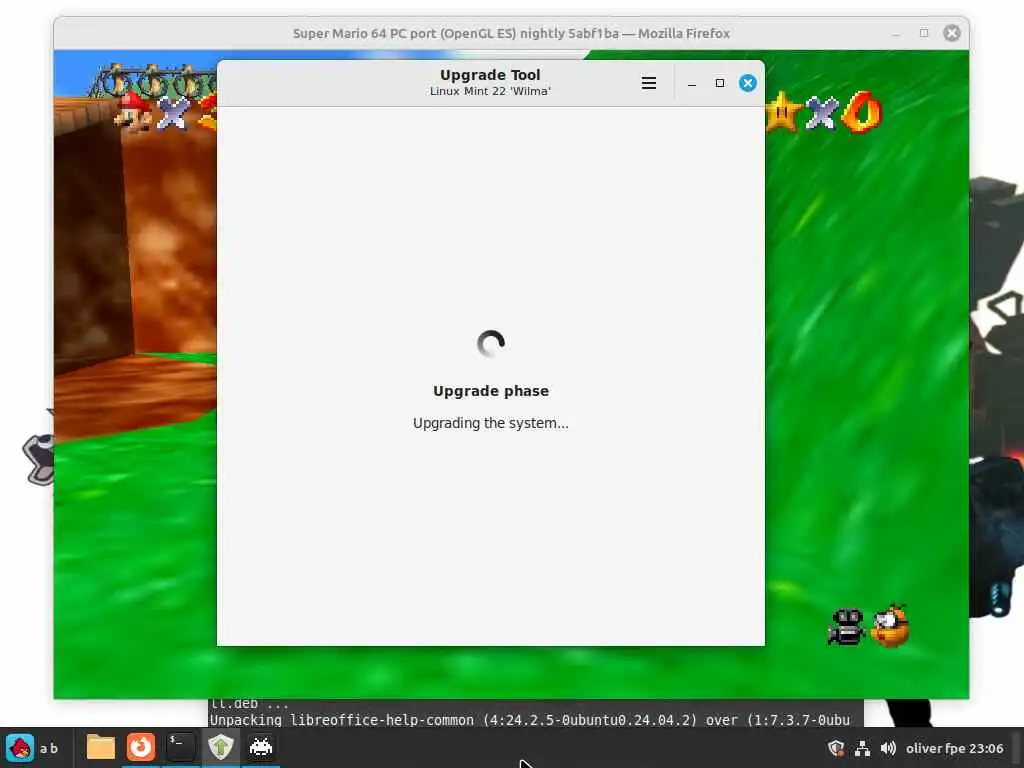Image resolution: width=1024 pixels, height=768 pixels.
Task: Select the Upgrade Tool shield taskbar icon
Action: coord(221,747)
